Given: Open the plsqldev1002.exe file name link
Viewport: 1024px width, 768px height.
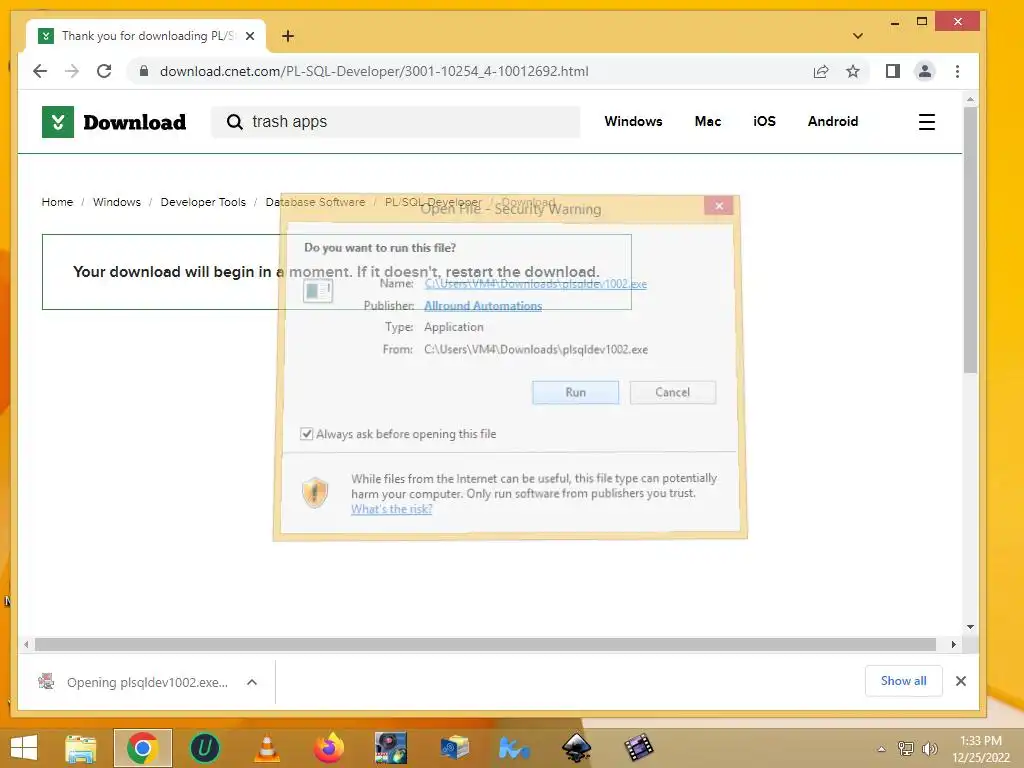Looking at the screenshot, I should point(536,284).
